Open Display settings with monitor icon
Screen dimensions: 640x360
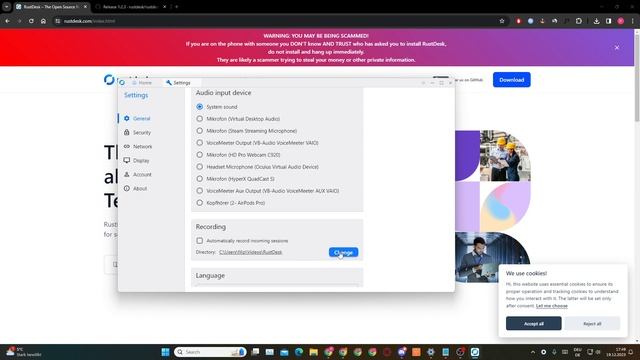click(137, 160)
